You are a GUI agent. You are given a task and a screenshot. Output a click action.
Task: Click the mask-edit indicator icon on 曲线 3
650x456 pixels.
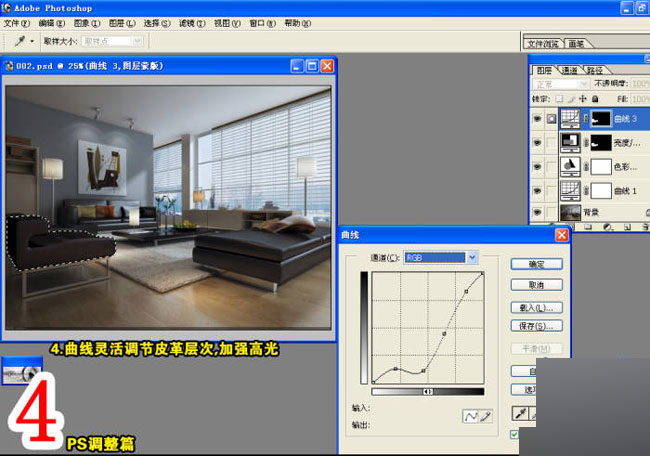tap(551, 119)
